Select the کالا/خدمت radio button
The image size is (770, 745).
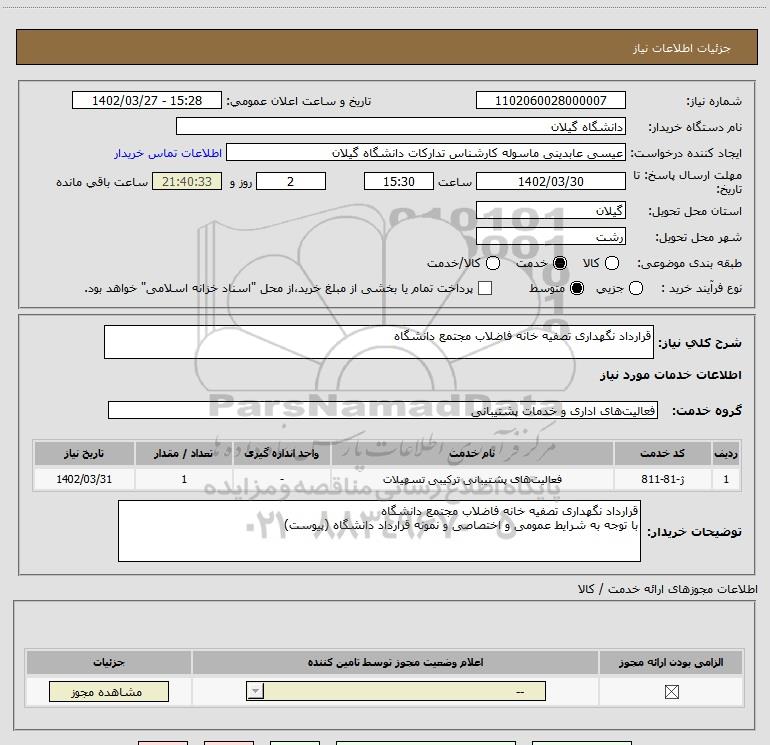(x=493, y=263)
